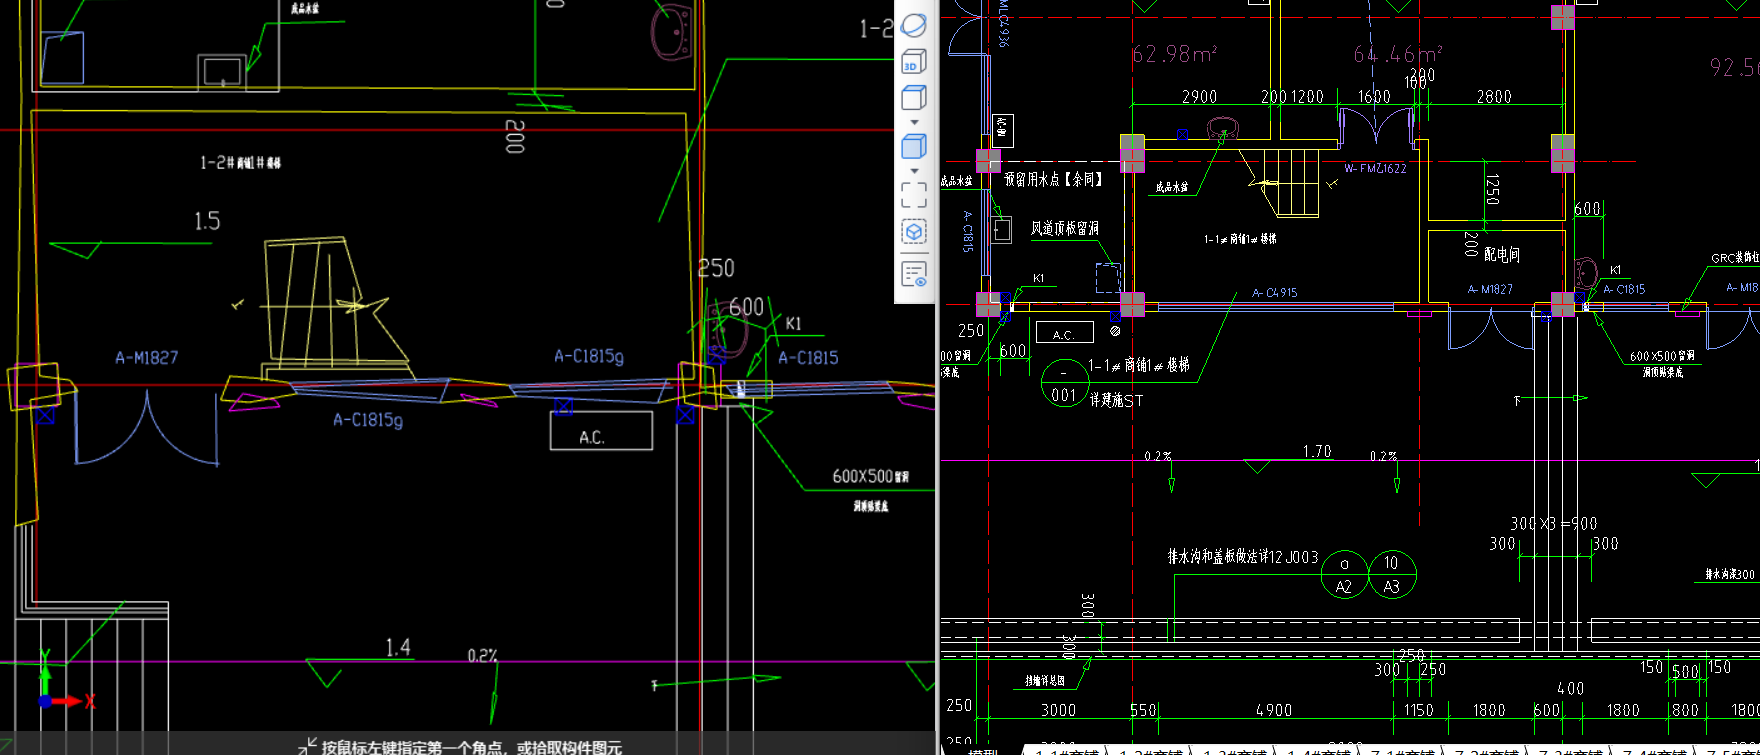The width and height of the screenshot is (1760, 755).
Task: Click the empty dashed rectangle selection icon
Action: [914, 194]
